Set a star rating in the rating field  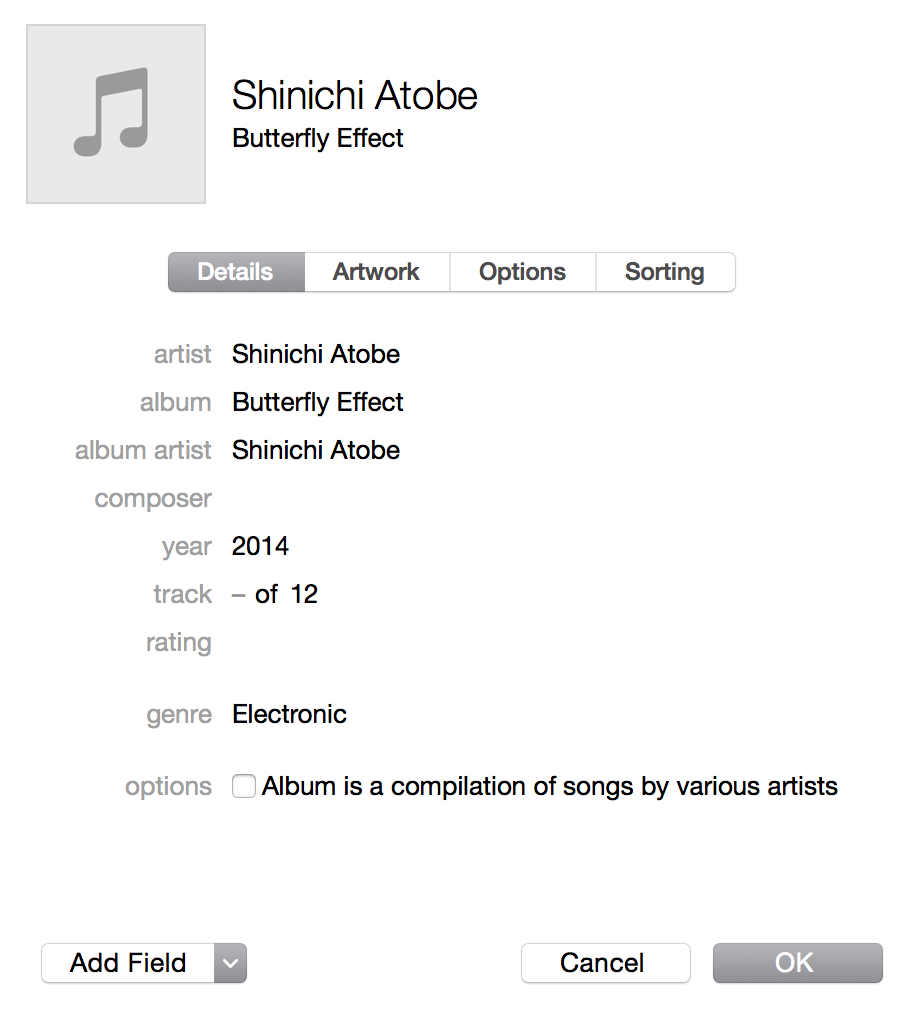[294, 643]
